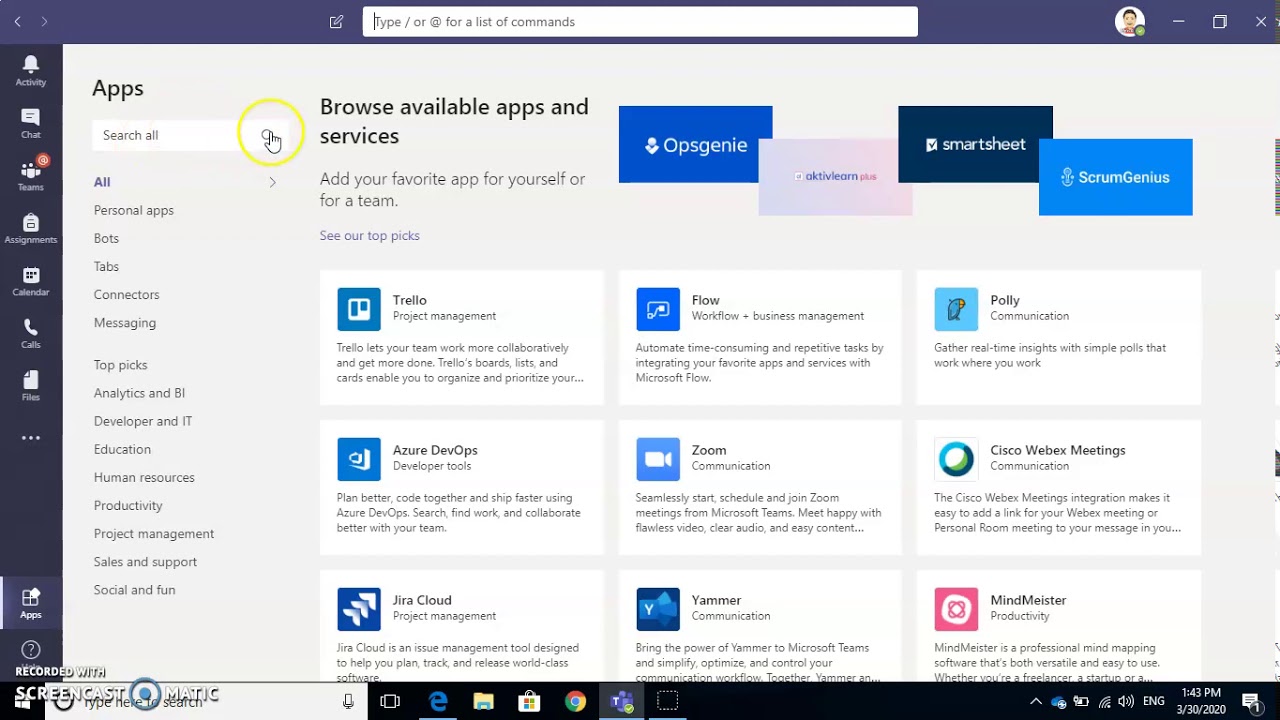Select the Human resources category
The width and height of the screenshot is (1280, 720).
point(144,477)
